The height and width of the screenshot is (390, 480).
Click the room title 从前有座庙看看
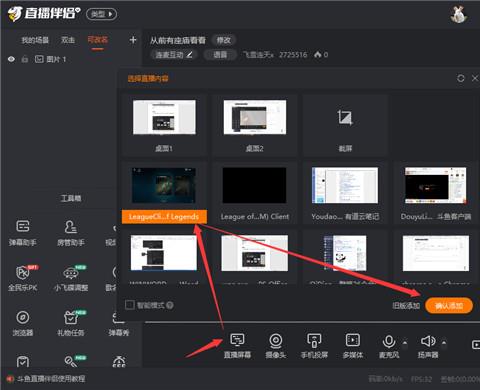click(178, 40)
